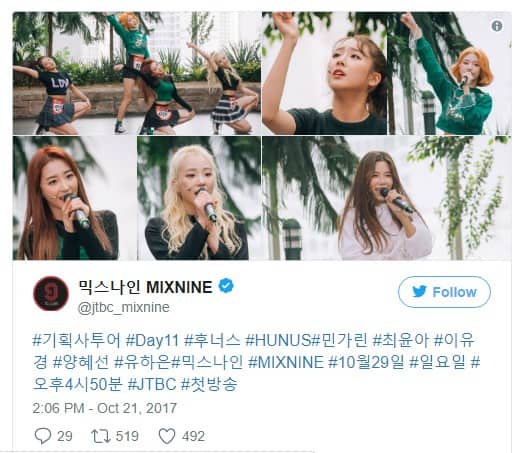527x453 pixels.
Task: Open the 믹스나인 MIXNINE display name
Action: click(145, 287)
